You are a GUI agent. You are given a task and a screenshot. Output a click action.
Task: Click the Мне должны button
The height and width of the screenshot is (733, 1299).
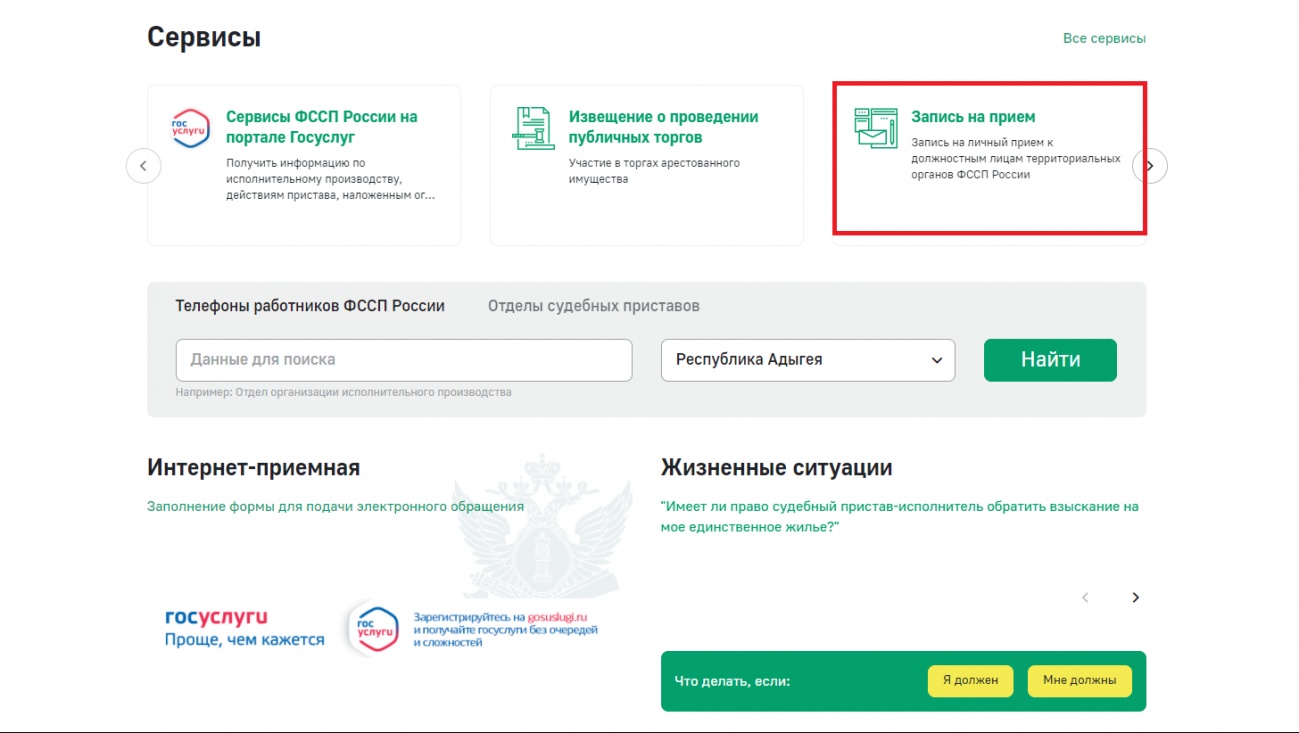click(x=1079, y=681)
